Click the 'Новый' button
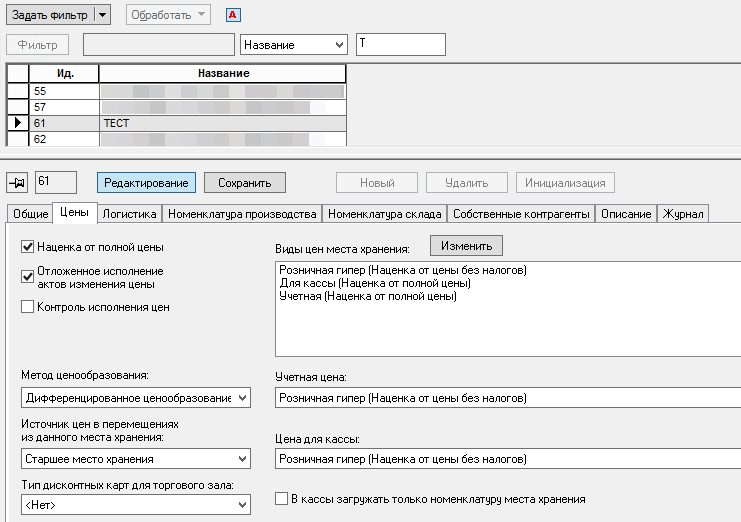The height and width of the screenshot is (522, 741). (377, 183)
